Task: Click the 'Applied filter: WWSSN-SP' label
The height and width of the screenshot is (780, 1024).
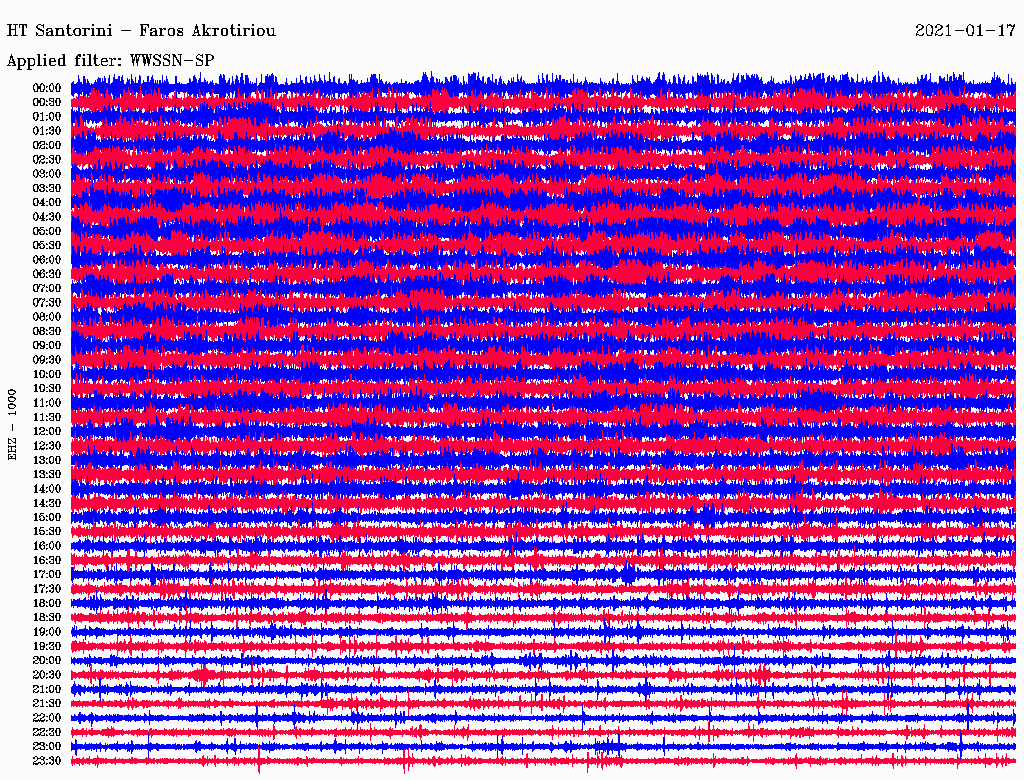Action: [x=110, y=61]
